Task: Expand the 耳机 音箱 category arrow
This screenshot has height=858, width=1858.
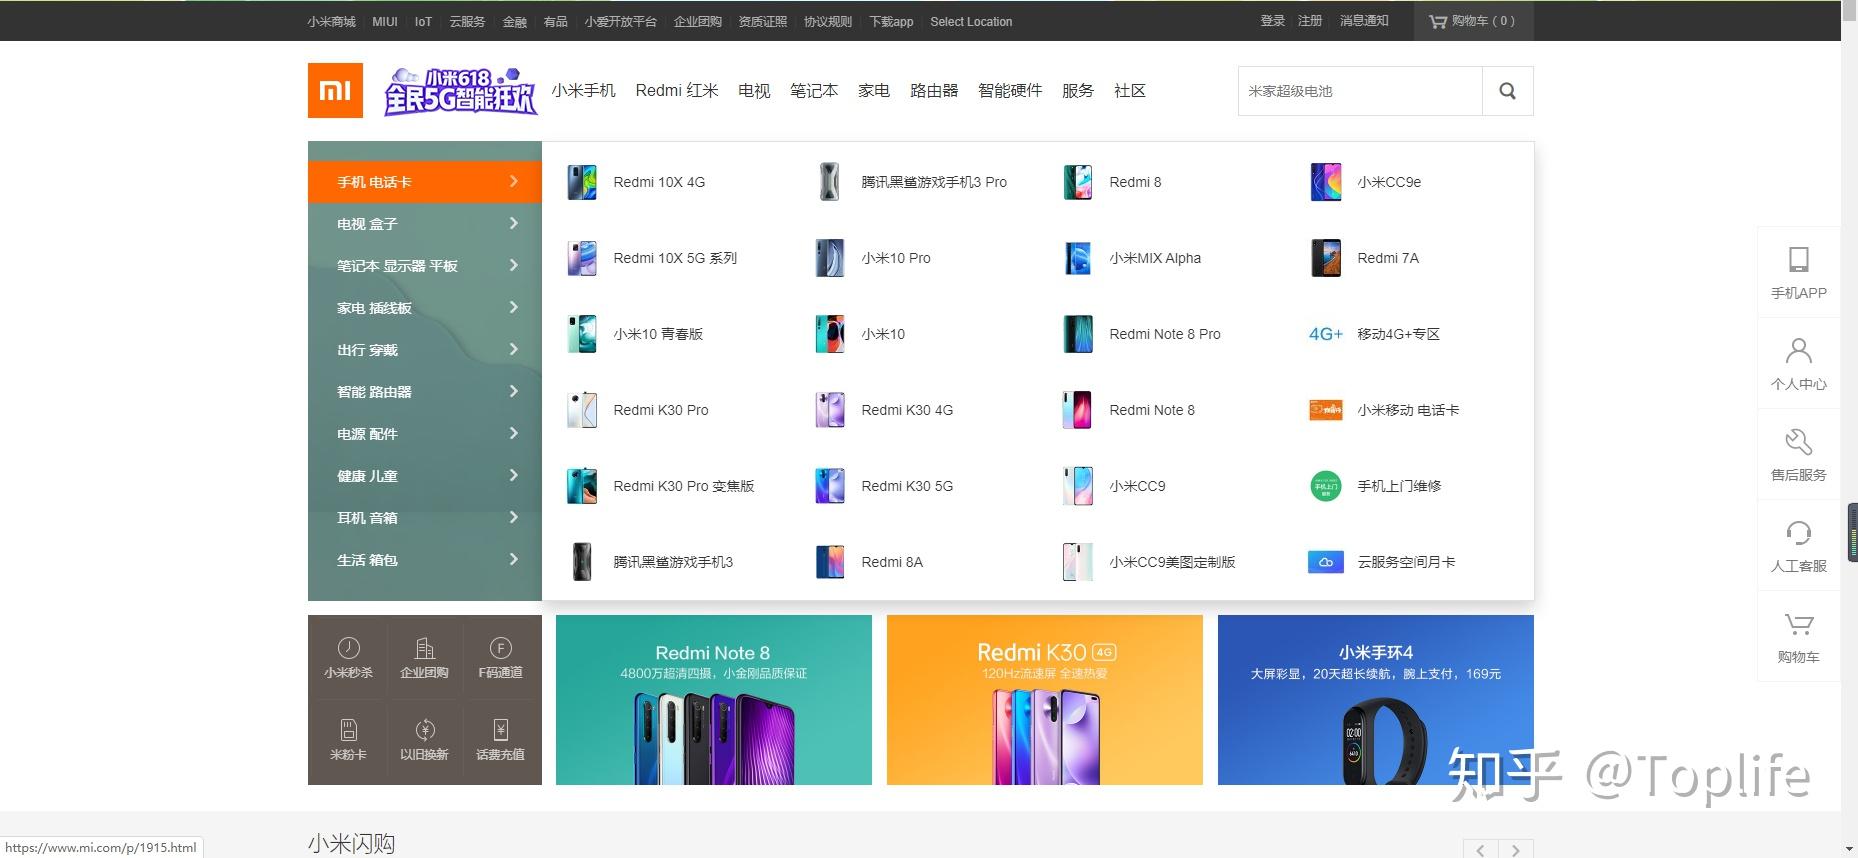Action: (x=514, y=517)
